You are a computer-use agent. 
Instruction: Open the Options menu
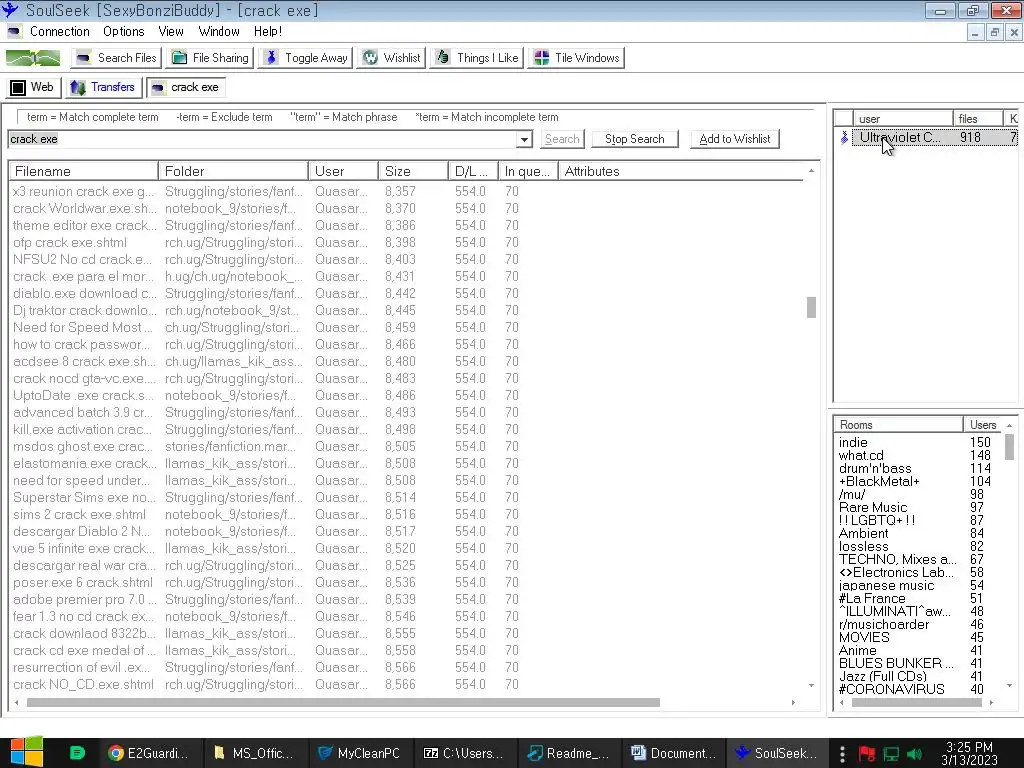[123, 31]
